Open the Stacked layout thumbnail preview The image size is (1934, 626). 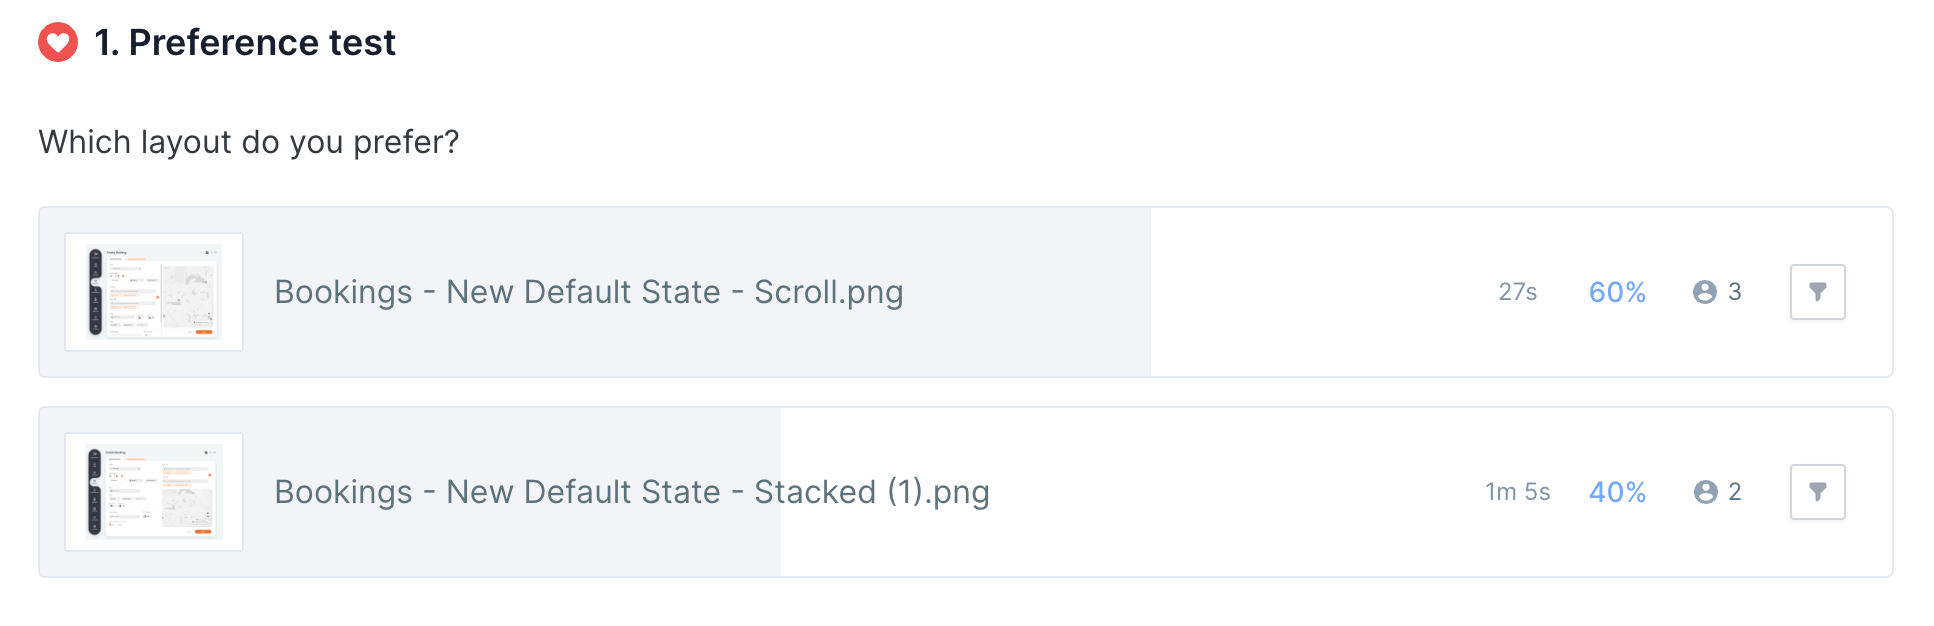coord(154,492)
